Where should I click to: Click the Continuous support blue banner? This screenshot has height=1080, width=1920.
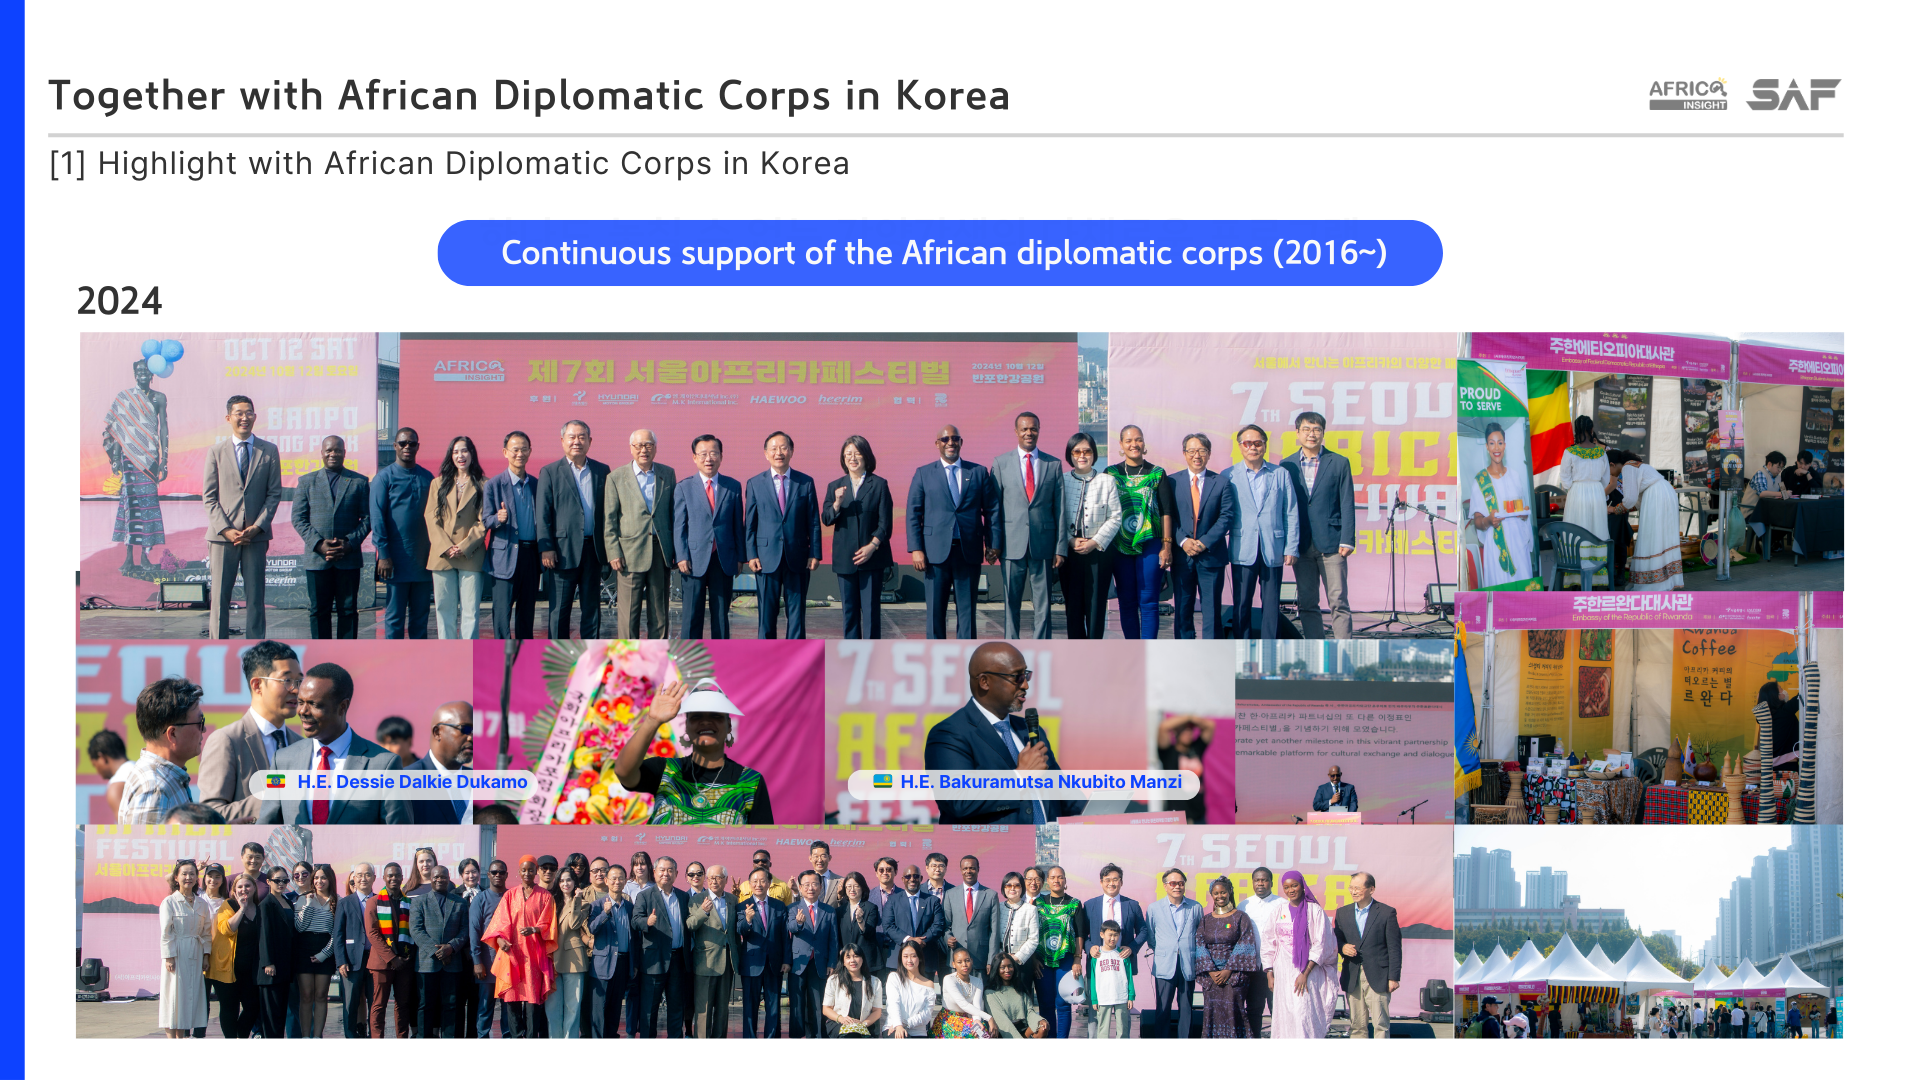click(940, 253)
